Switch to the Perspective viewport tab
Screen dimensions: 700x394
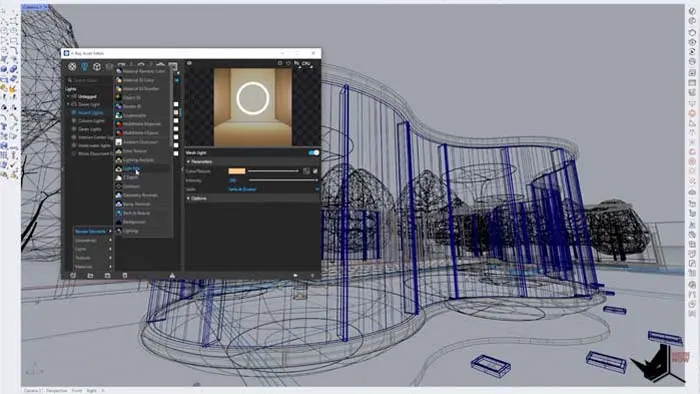point(57,390)
